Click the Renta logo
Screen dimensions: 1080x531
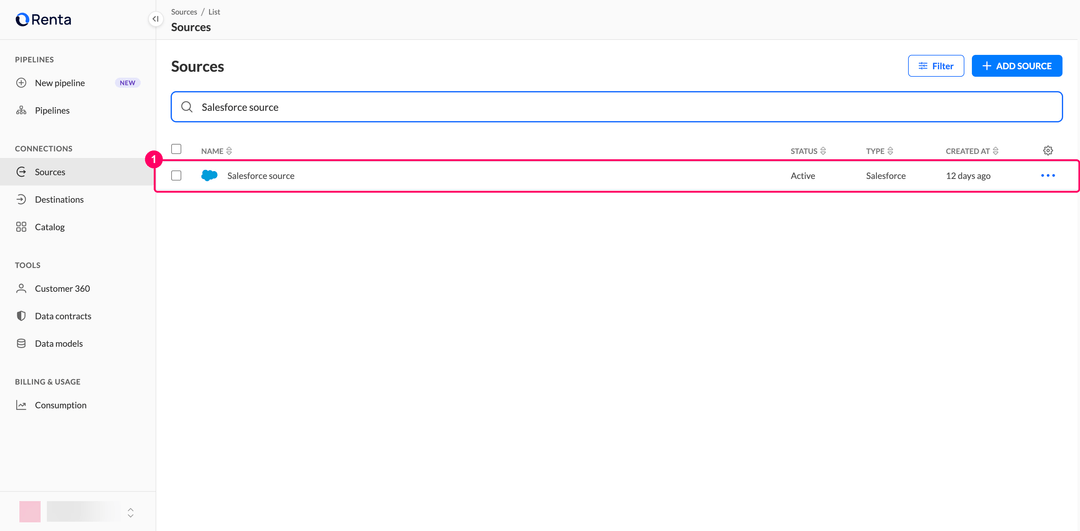[43, 19]
